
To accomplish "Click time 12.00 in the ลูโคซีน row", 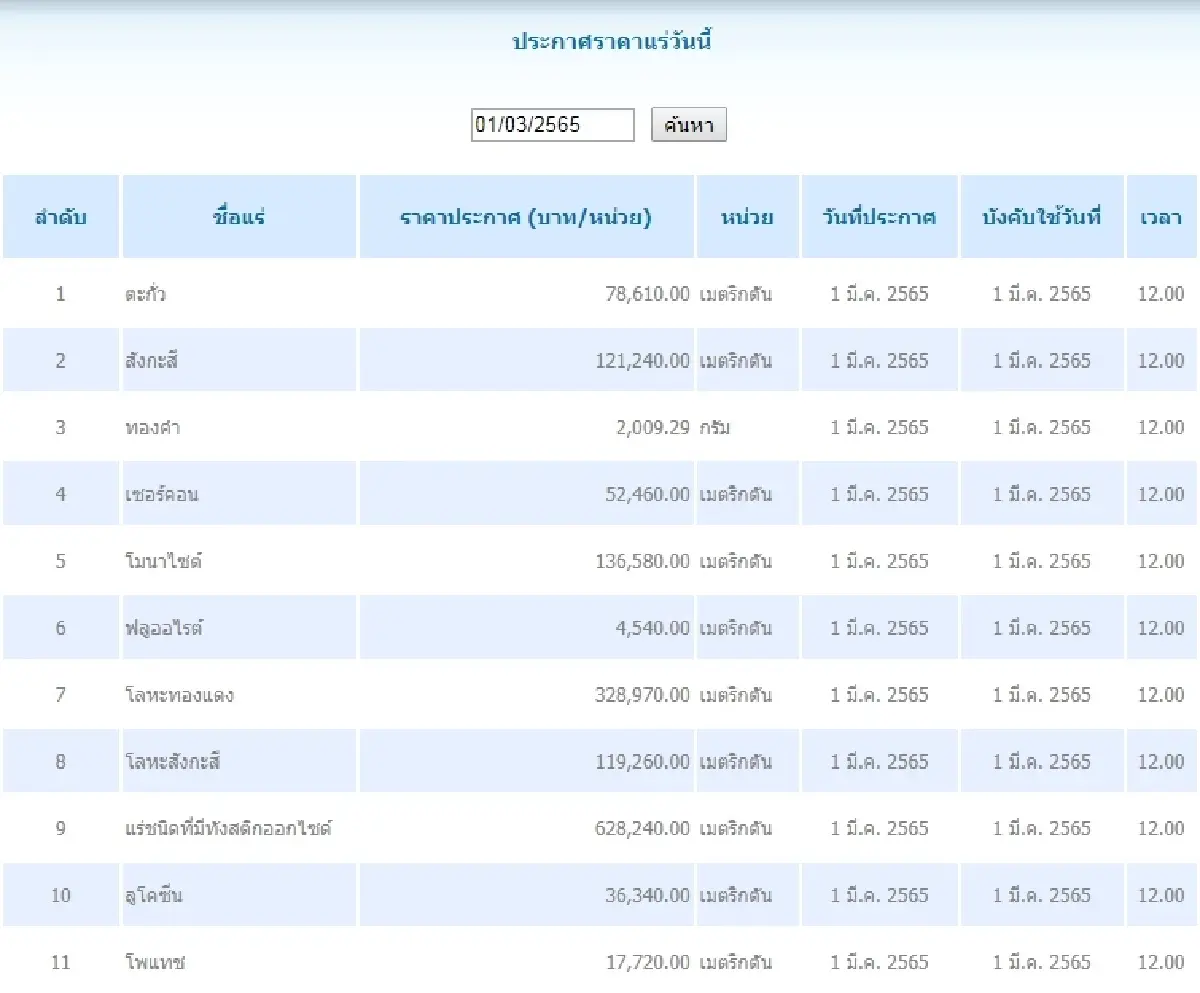I will (x=1161, y=895).
